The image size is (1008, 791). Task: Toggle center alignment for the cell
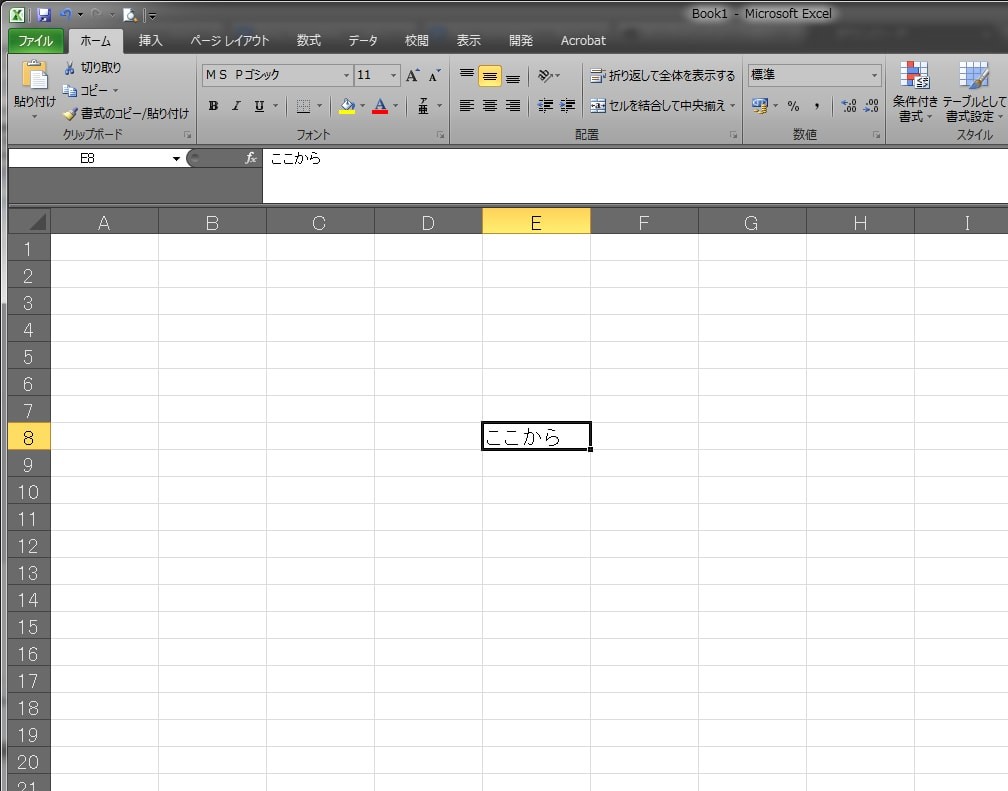pos(490,106)
